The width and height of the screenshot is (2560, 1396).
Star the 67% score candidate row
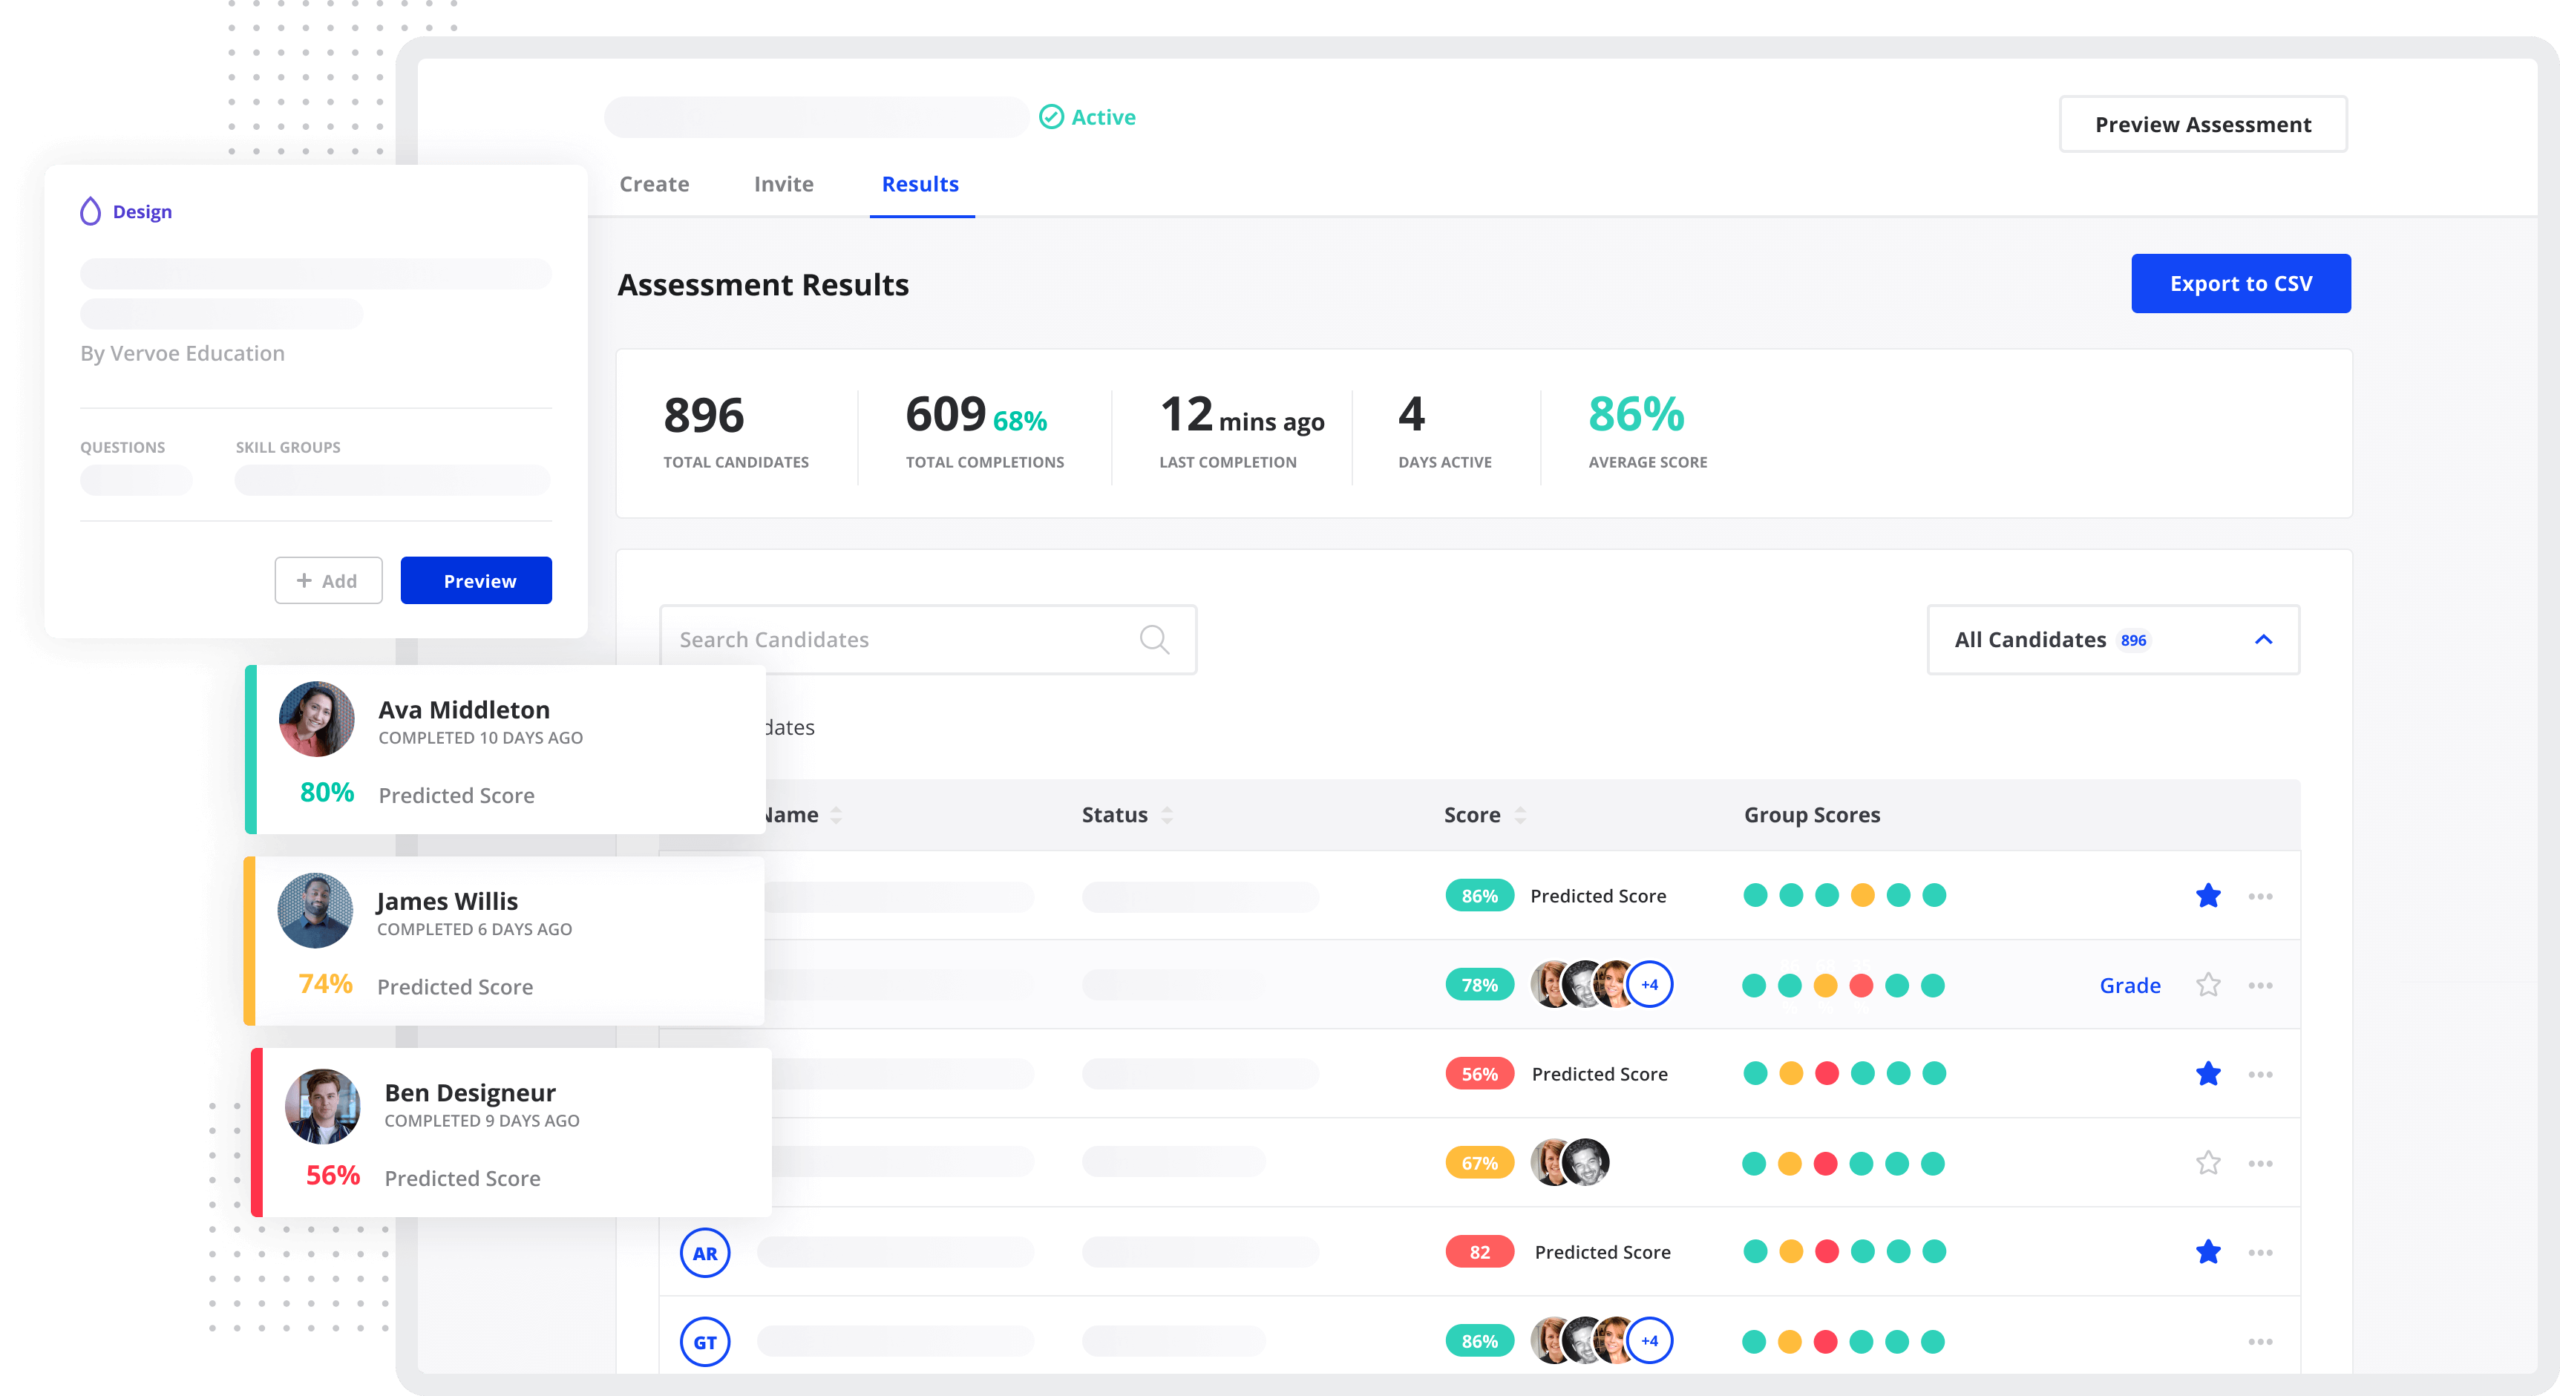pyautogui.click(x=2208, y=1163)
